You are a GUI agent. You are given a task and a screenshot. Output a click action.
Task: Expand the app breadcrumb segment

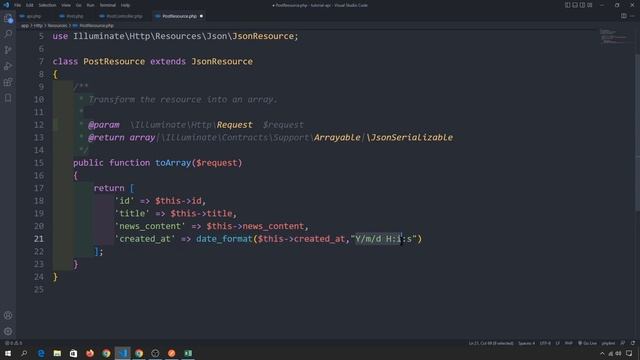click(25, 26)
